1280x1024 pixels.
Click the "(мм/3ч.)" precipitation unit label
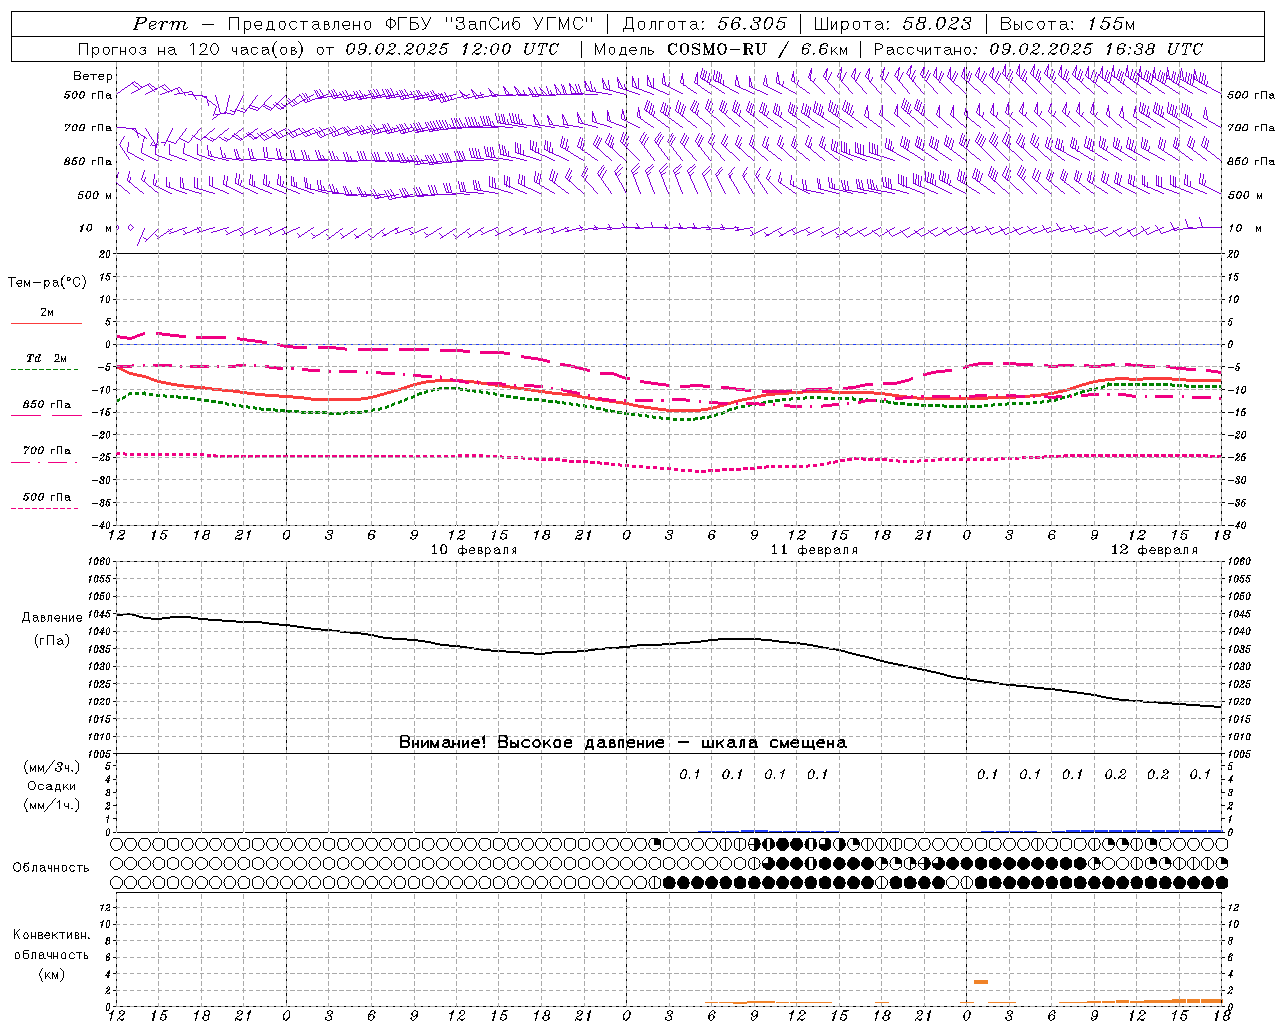click(x=51, y=767)
